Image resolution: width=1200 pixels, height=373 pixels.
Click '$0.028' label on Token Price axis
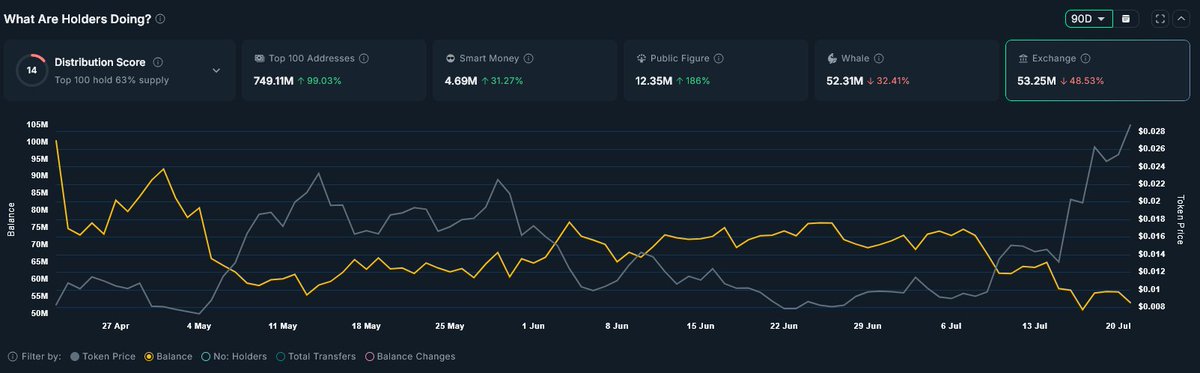click(1151, 132)
